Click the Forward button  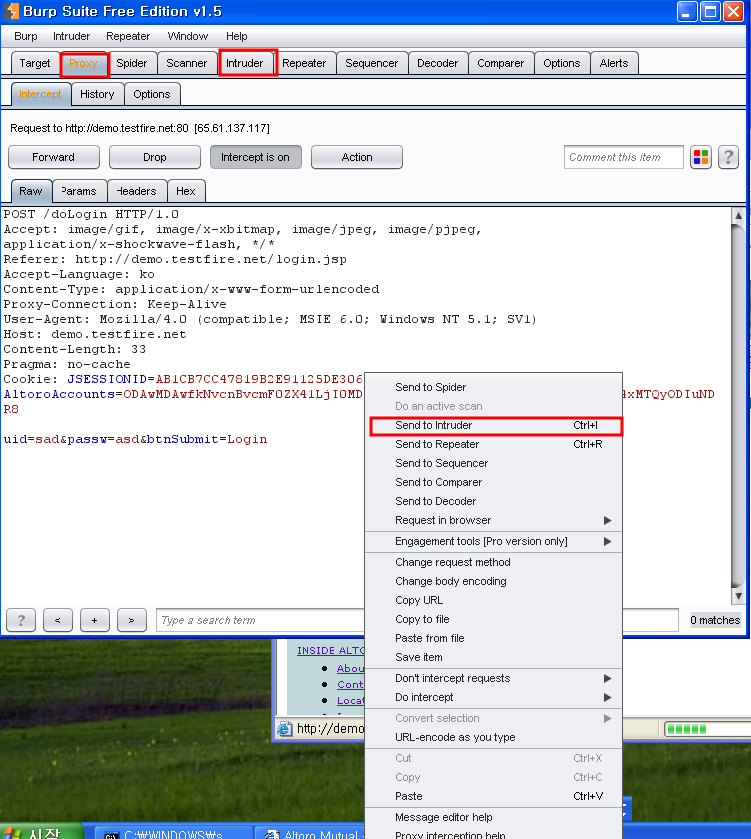(53, 157)
